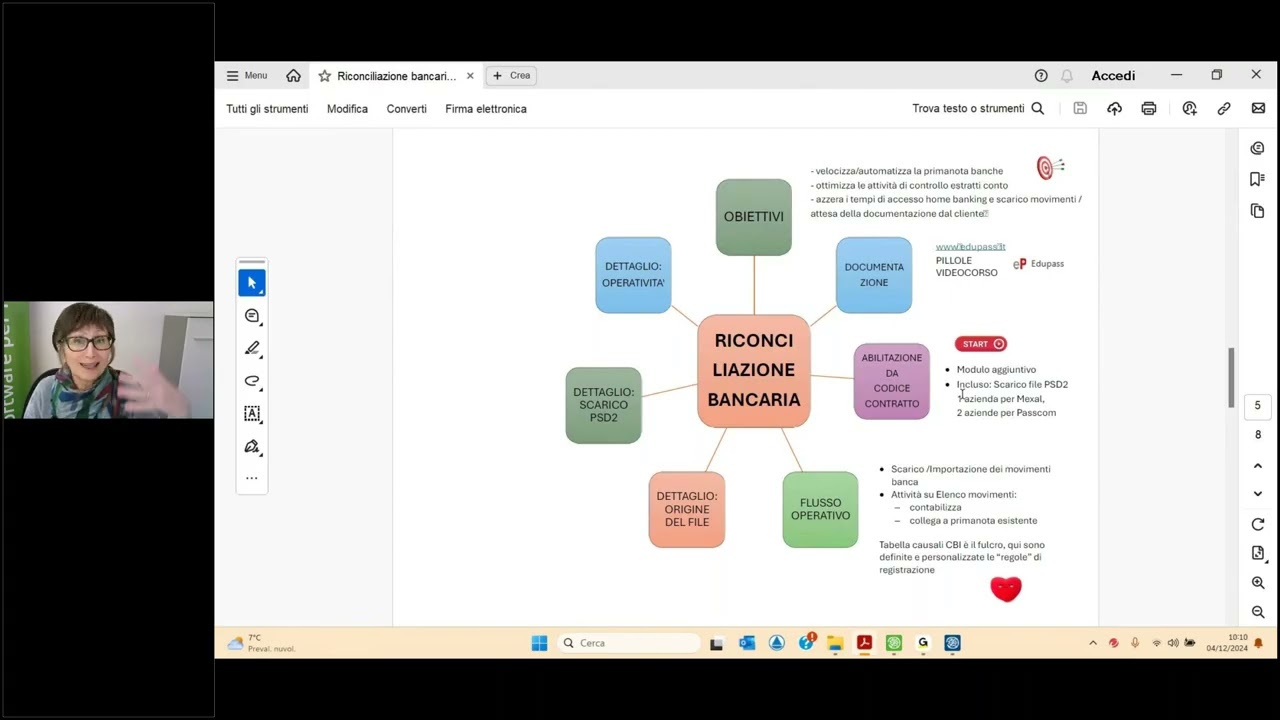The width and height of the screenshot is (1280, 720).
Task: Copy a link to the file
Action: click(1224, 108)
